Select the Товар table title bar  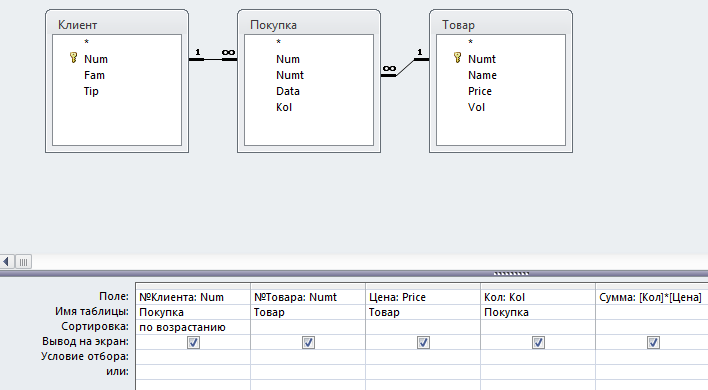click(x=501, y=24)
